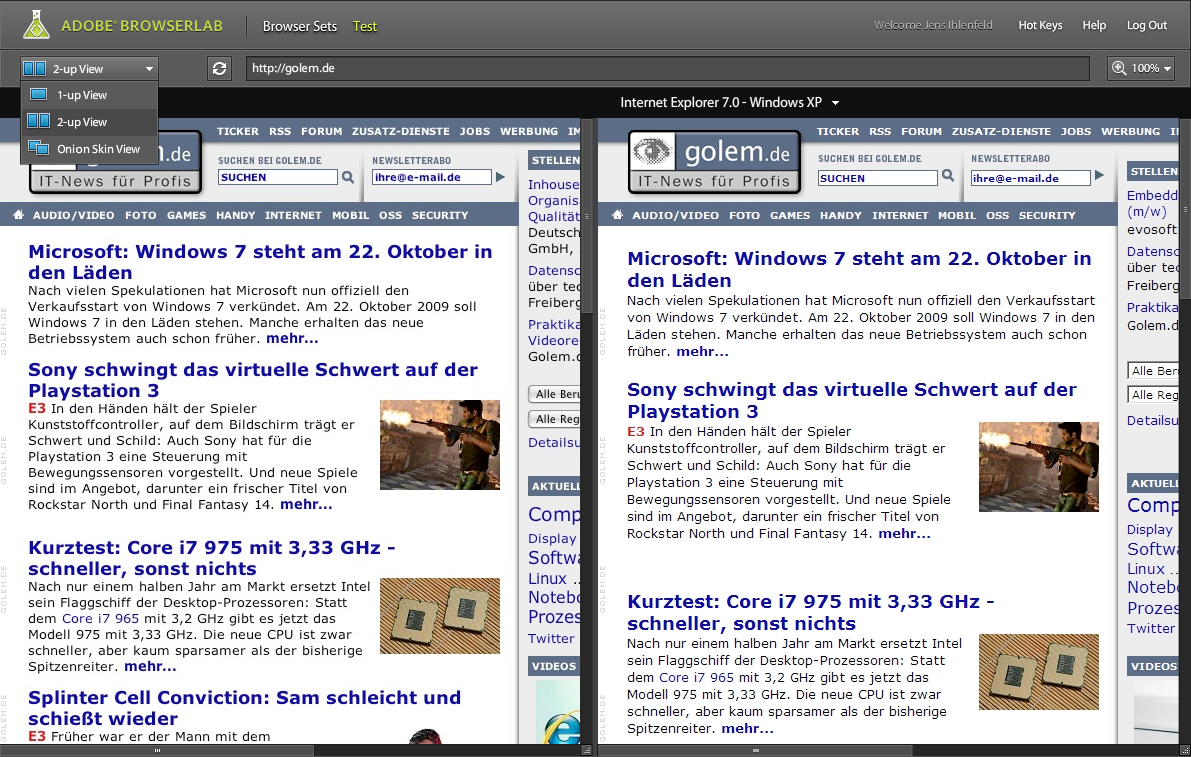Screen dimensions: 1191x757
Task: Open Core i7 975 headline in left pane
Action: click(211, 558)
